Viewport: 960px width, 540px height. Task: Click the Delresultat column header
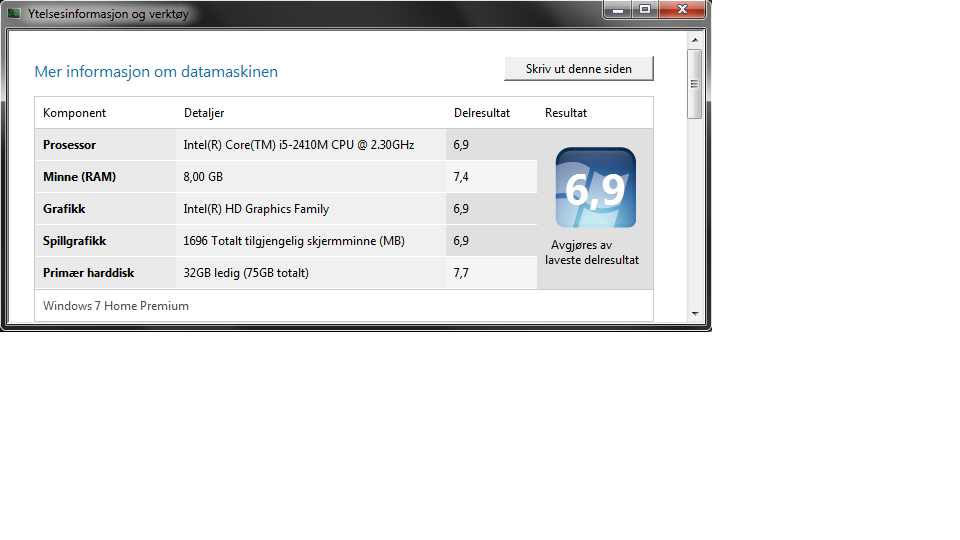(482, 113)
